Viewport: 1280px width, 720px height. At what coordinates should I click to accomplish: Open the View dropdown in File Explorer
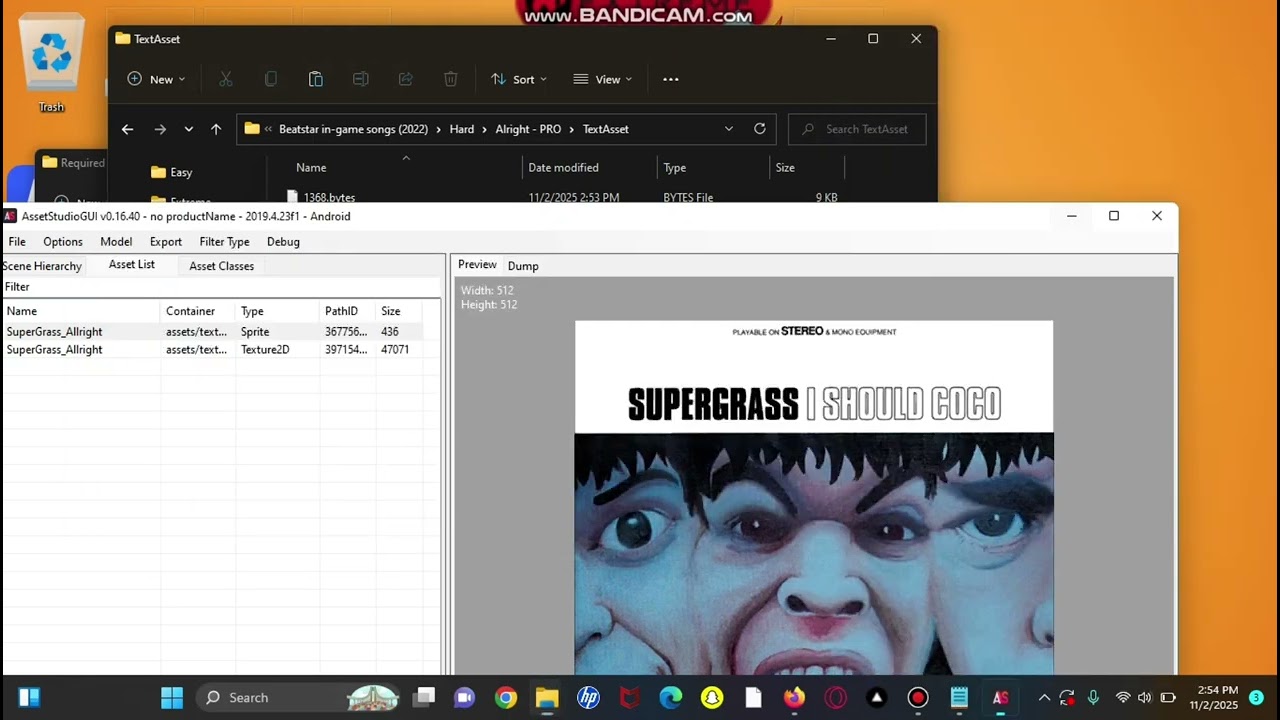click(x=602, y=79)
